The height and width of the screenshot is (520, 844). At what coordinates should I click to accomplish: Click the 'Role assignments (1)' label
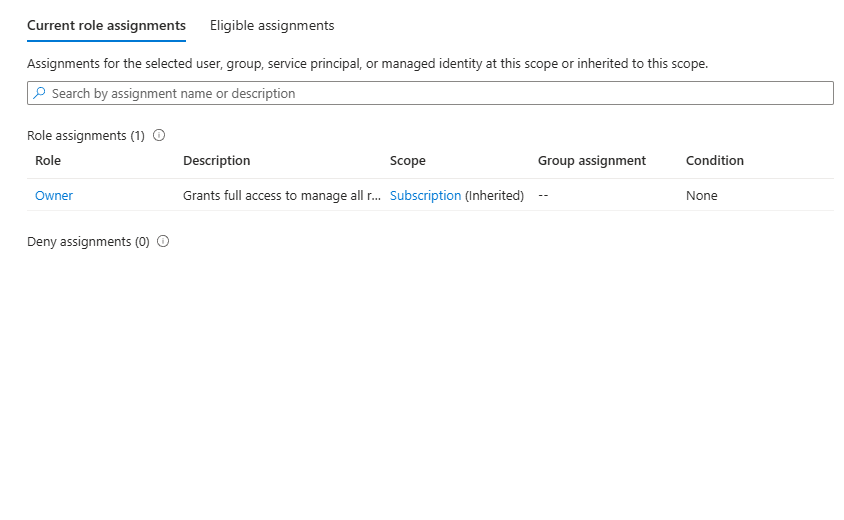click(x=86, y=136)
